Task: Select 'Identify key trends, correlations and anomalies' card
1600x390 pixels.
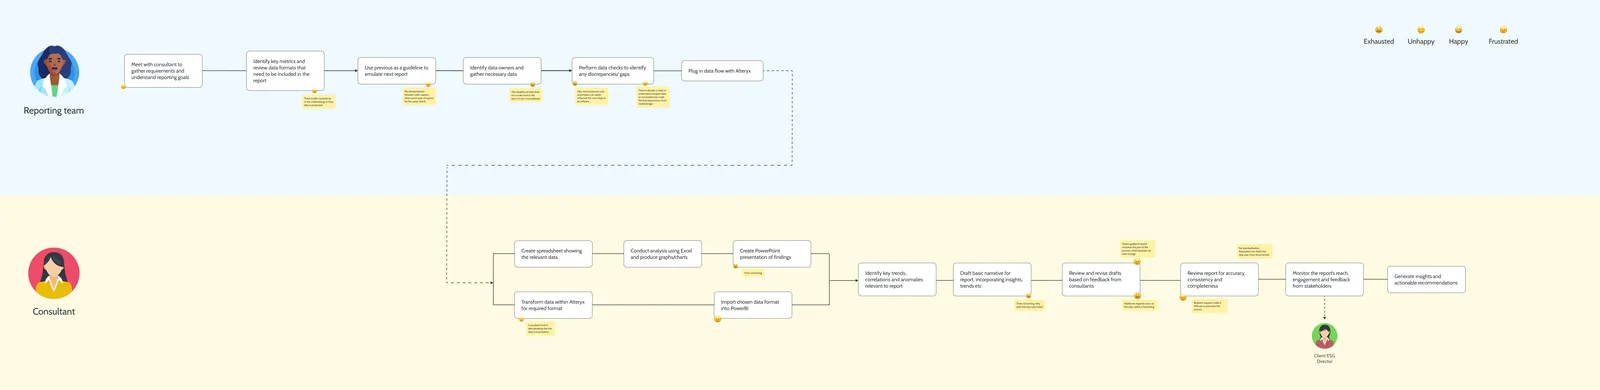Action: [897, 280]
